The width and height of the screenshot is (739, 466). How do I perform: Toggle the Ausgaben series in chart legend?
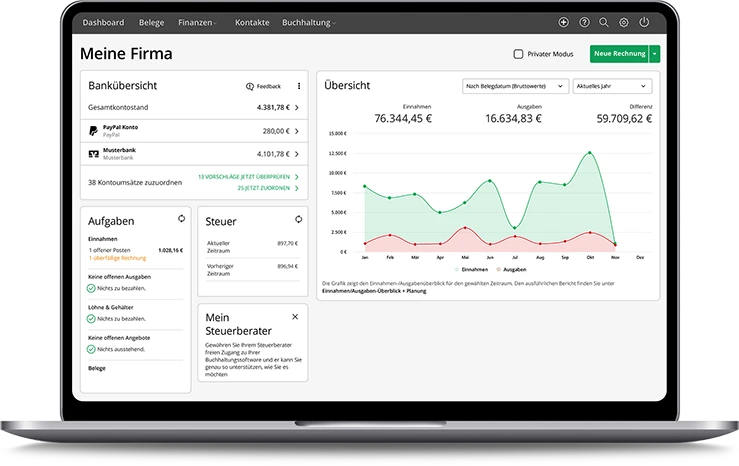click(507, 270)
